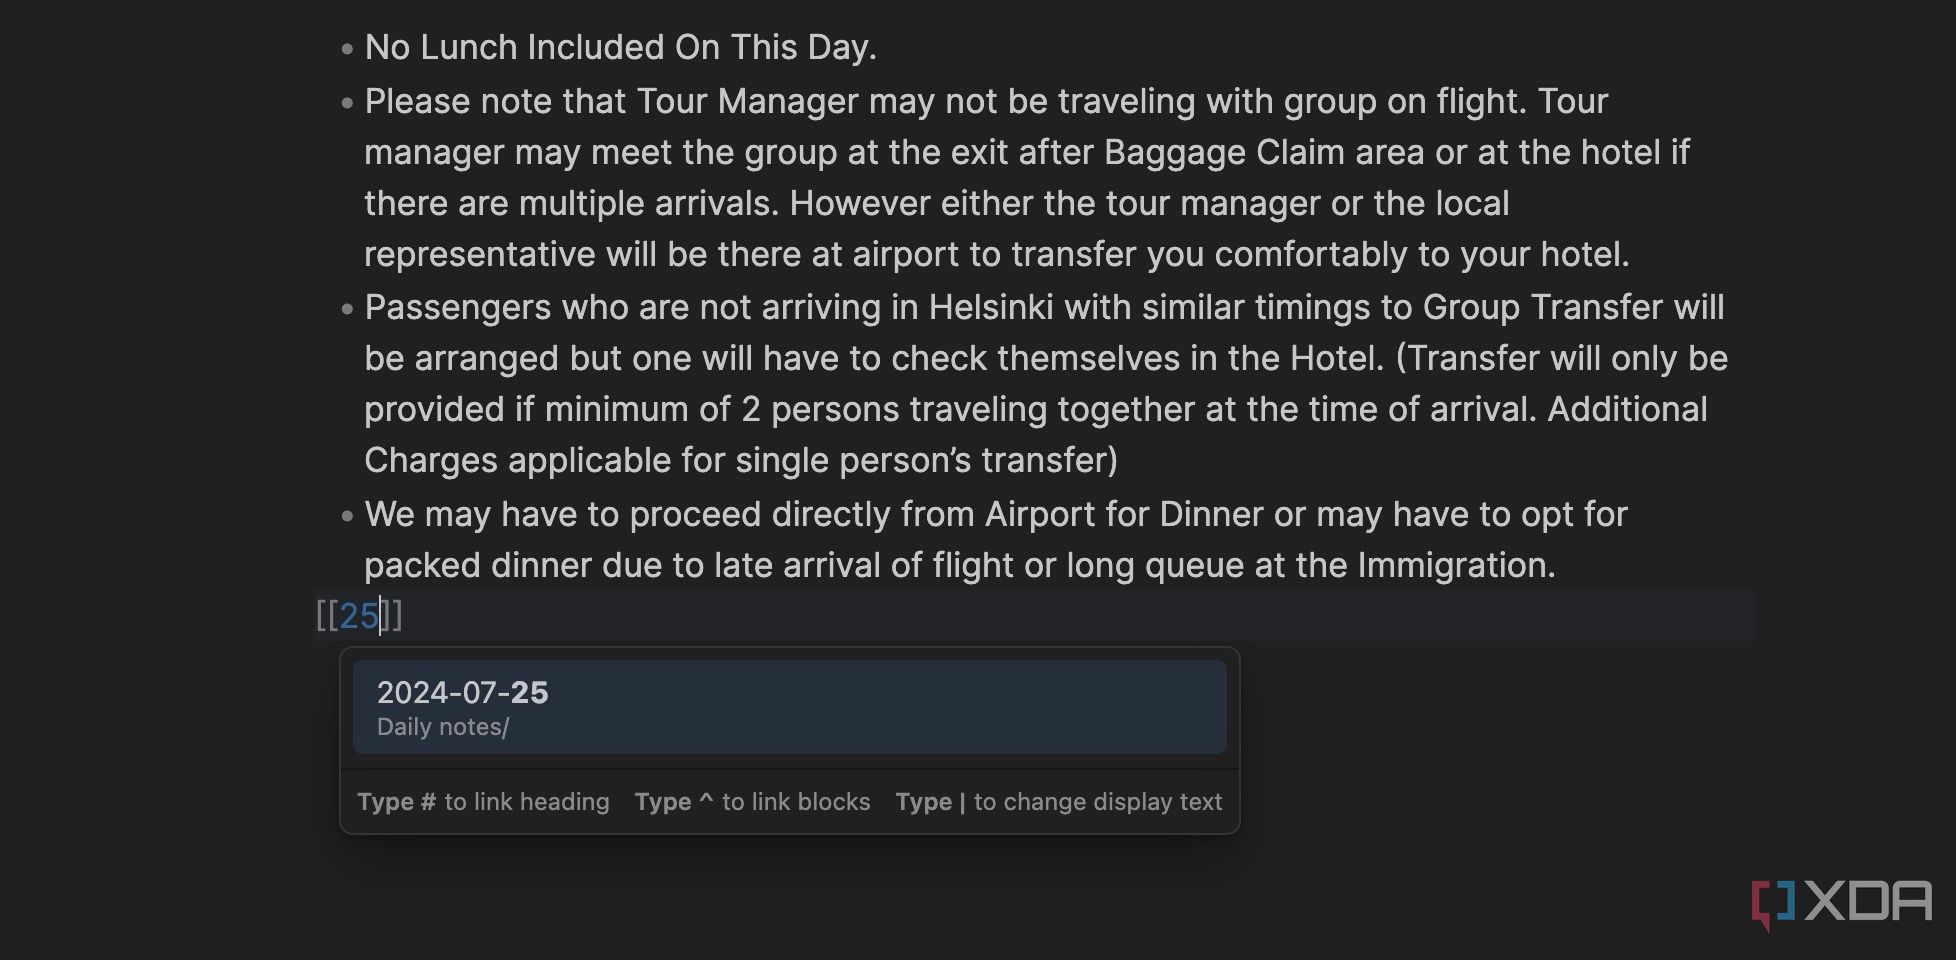The image size is (1956, 960).
Task: Click the opening [[ brackets of the link
Action: pyautogui.click(x=327, y=615)
